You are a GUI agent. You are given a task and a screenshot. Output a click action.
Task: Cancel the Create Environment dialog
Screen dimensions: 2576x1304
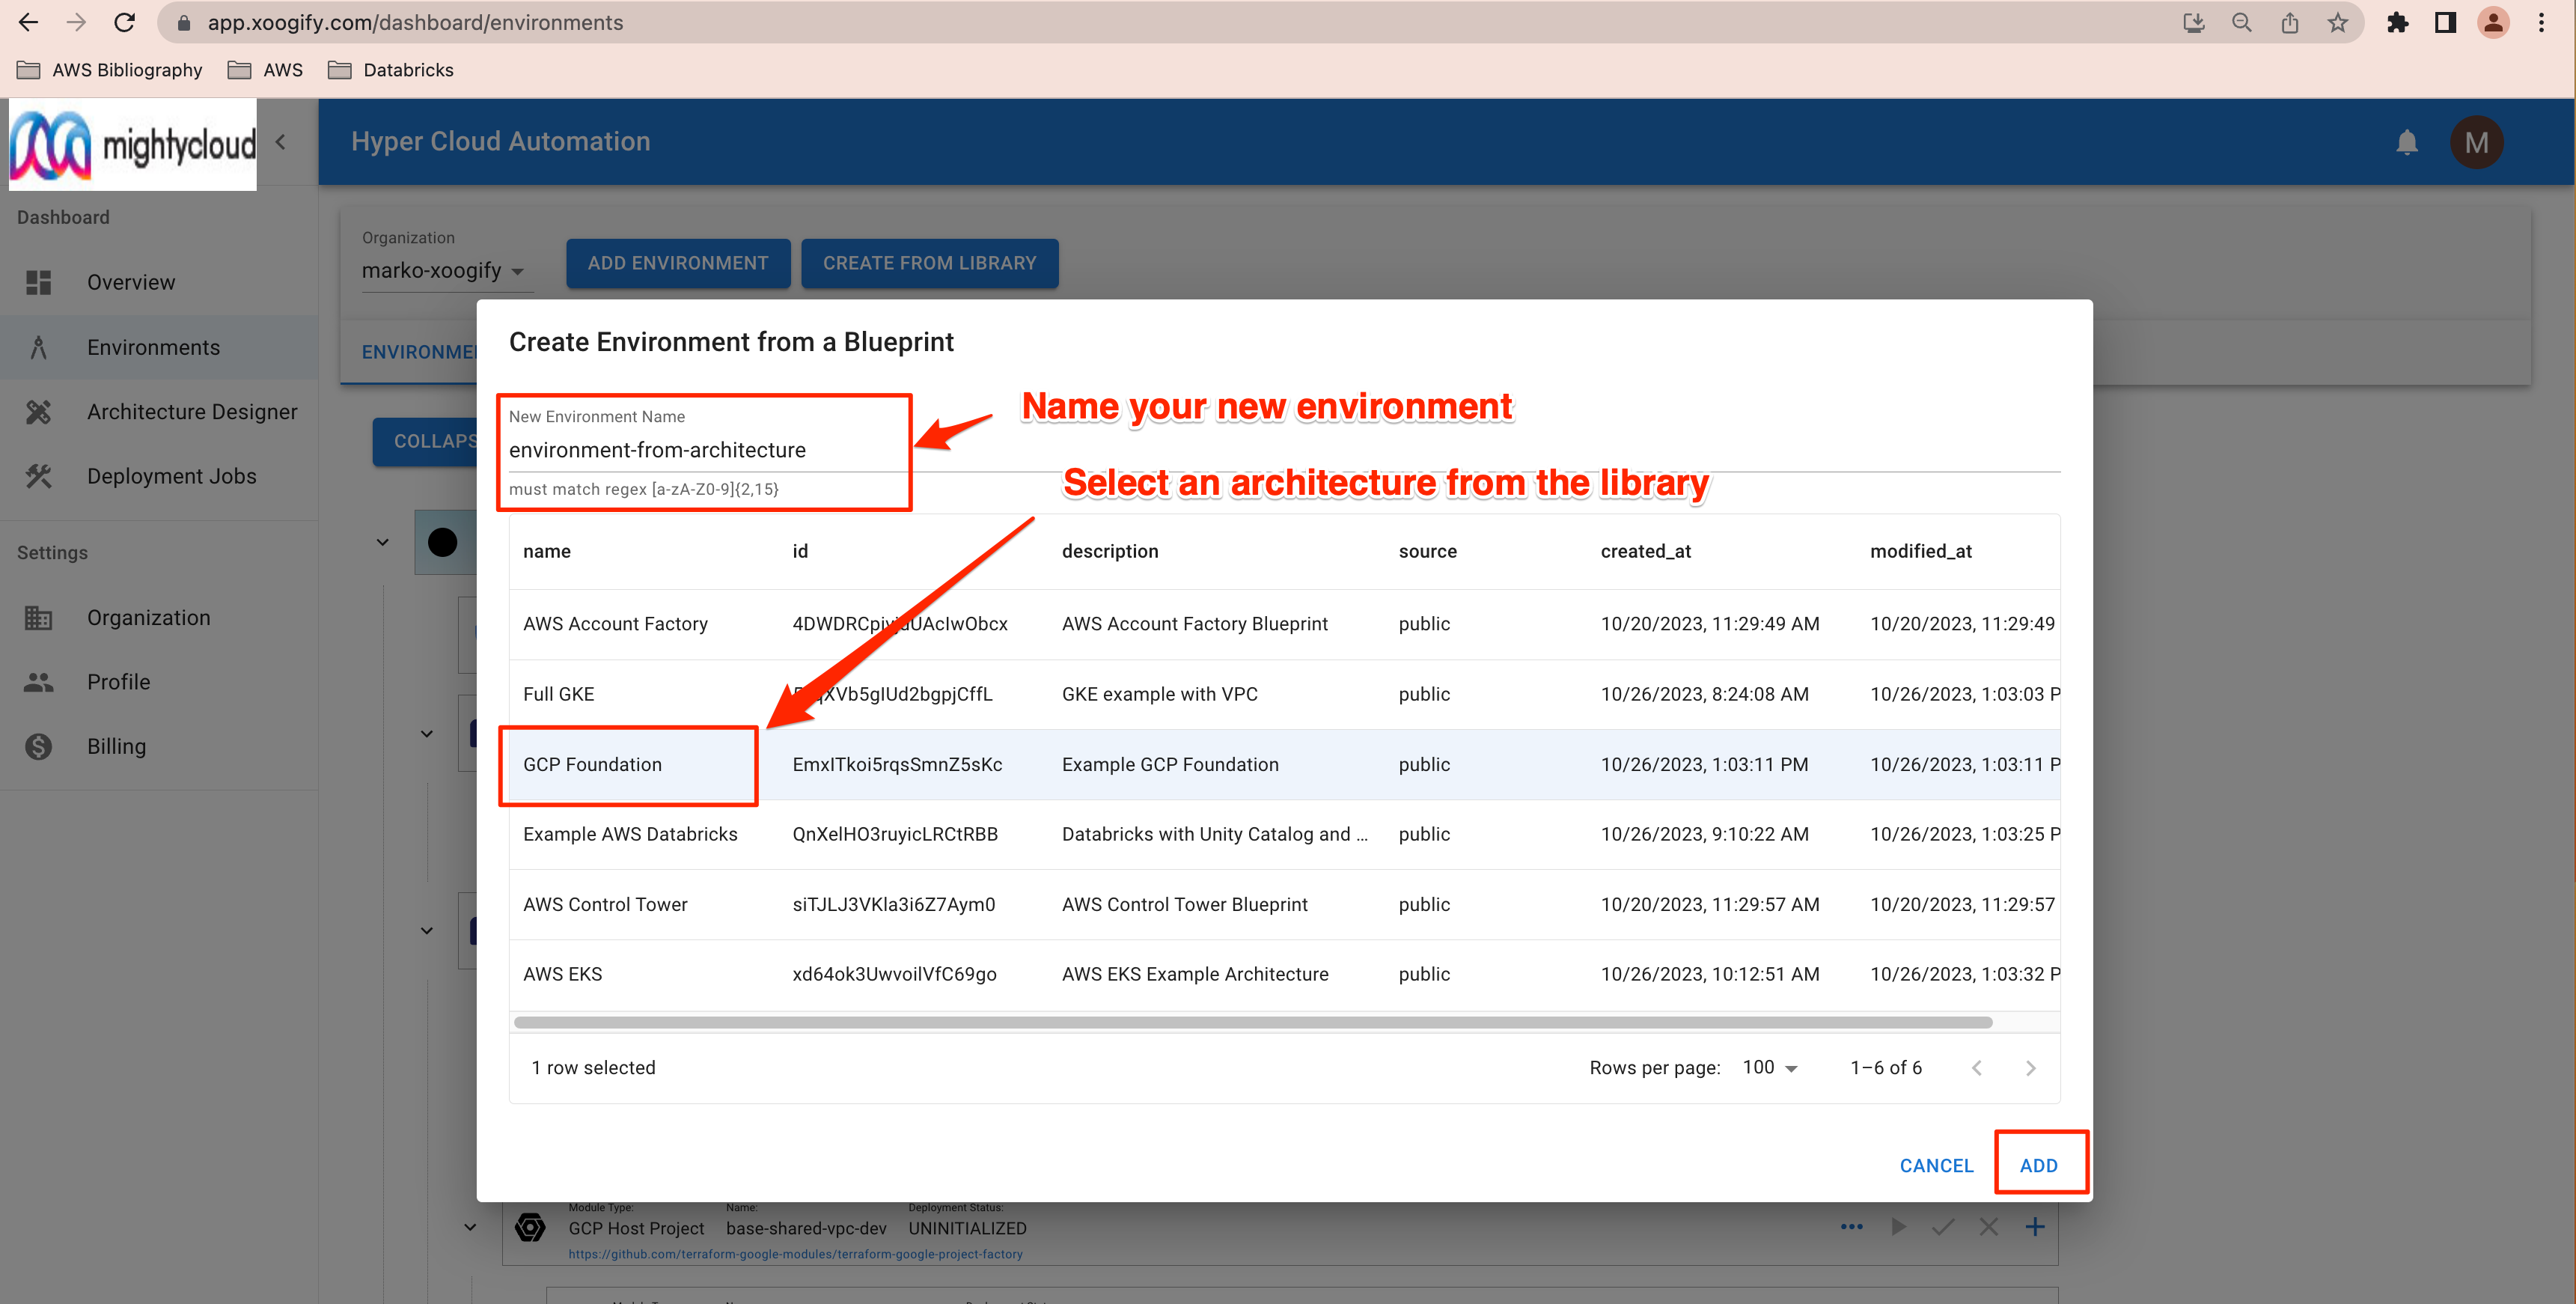1935,1166
